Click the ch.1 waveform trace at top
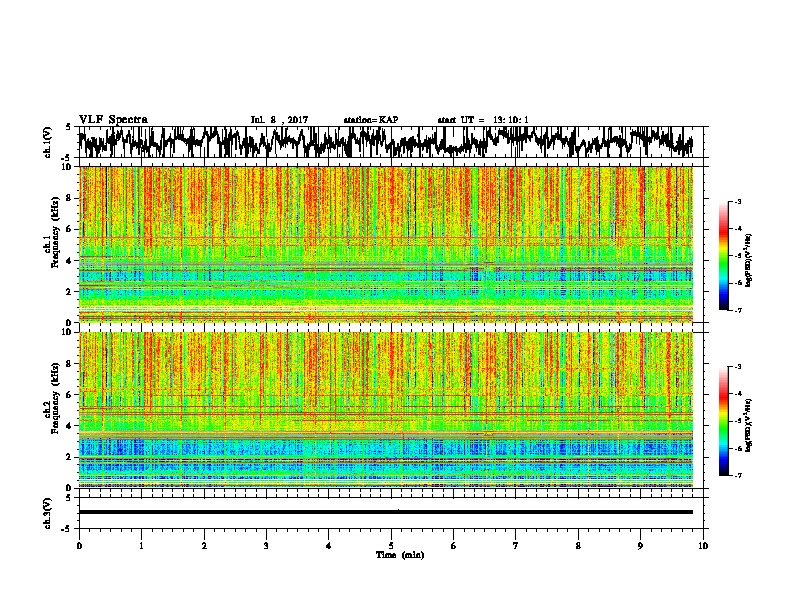Viewport: 792px width, 612px height. [x=386, y=142]
